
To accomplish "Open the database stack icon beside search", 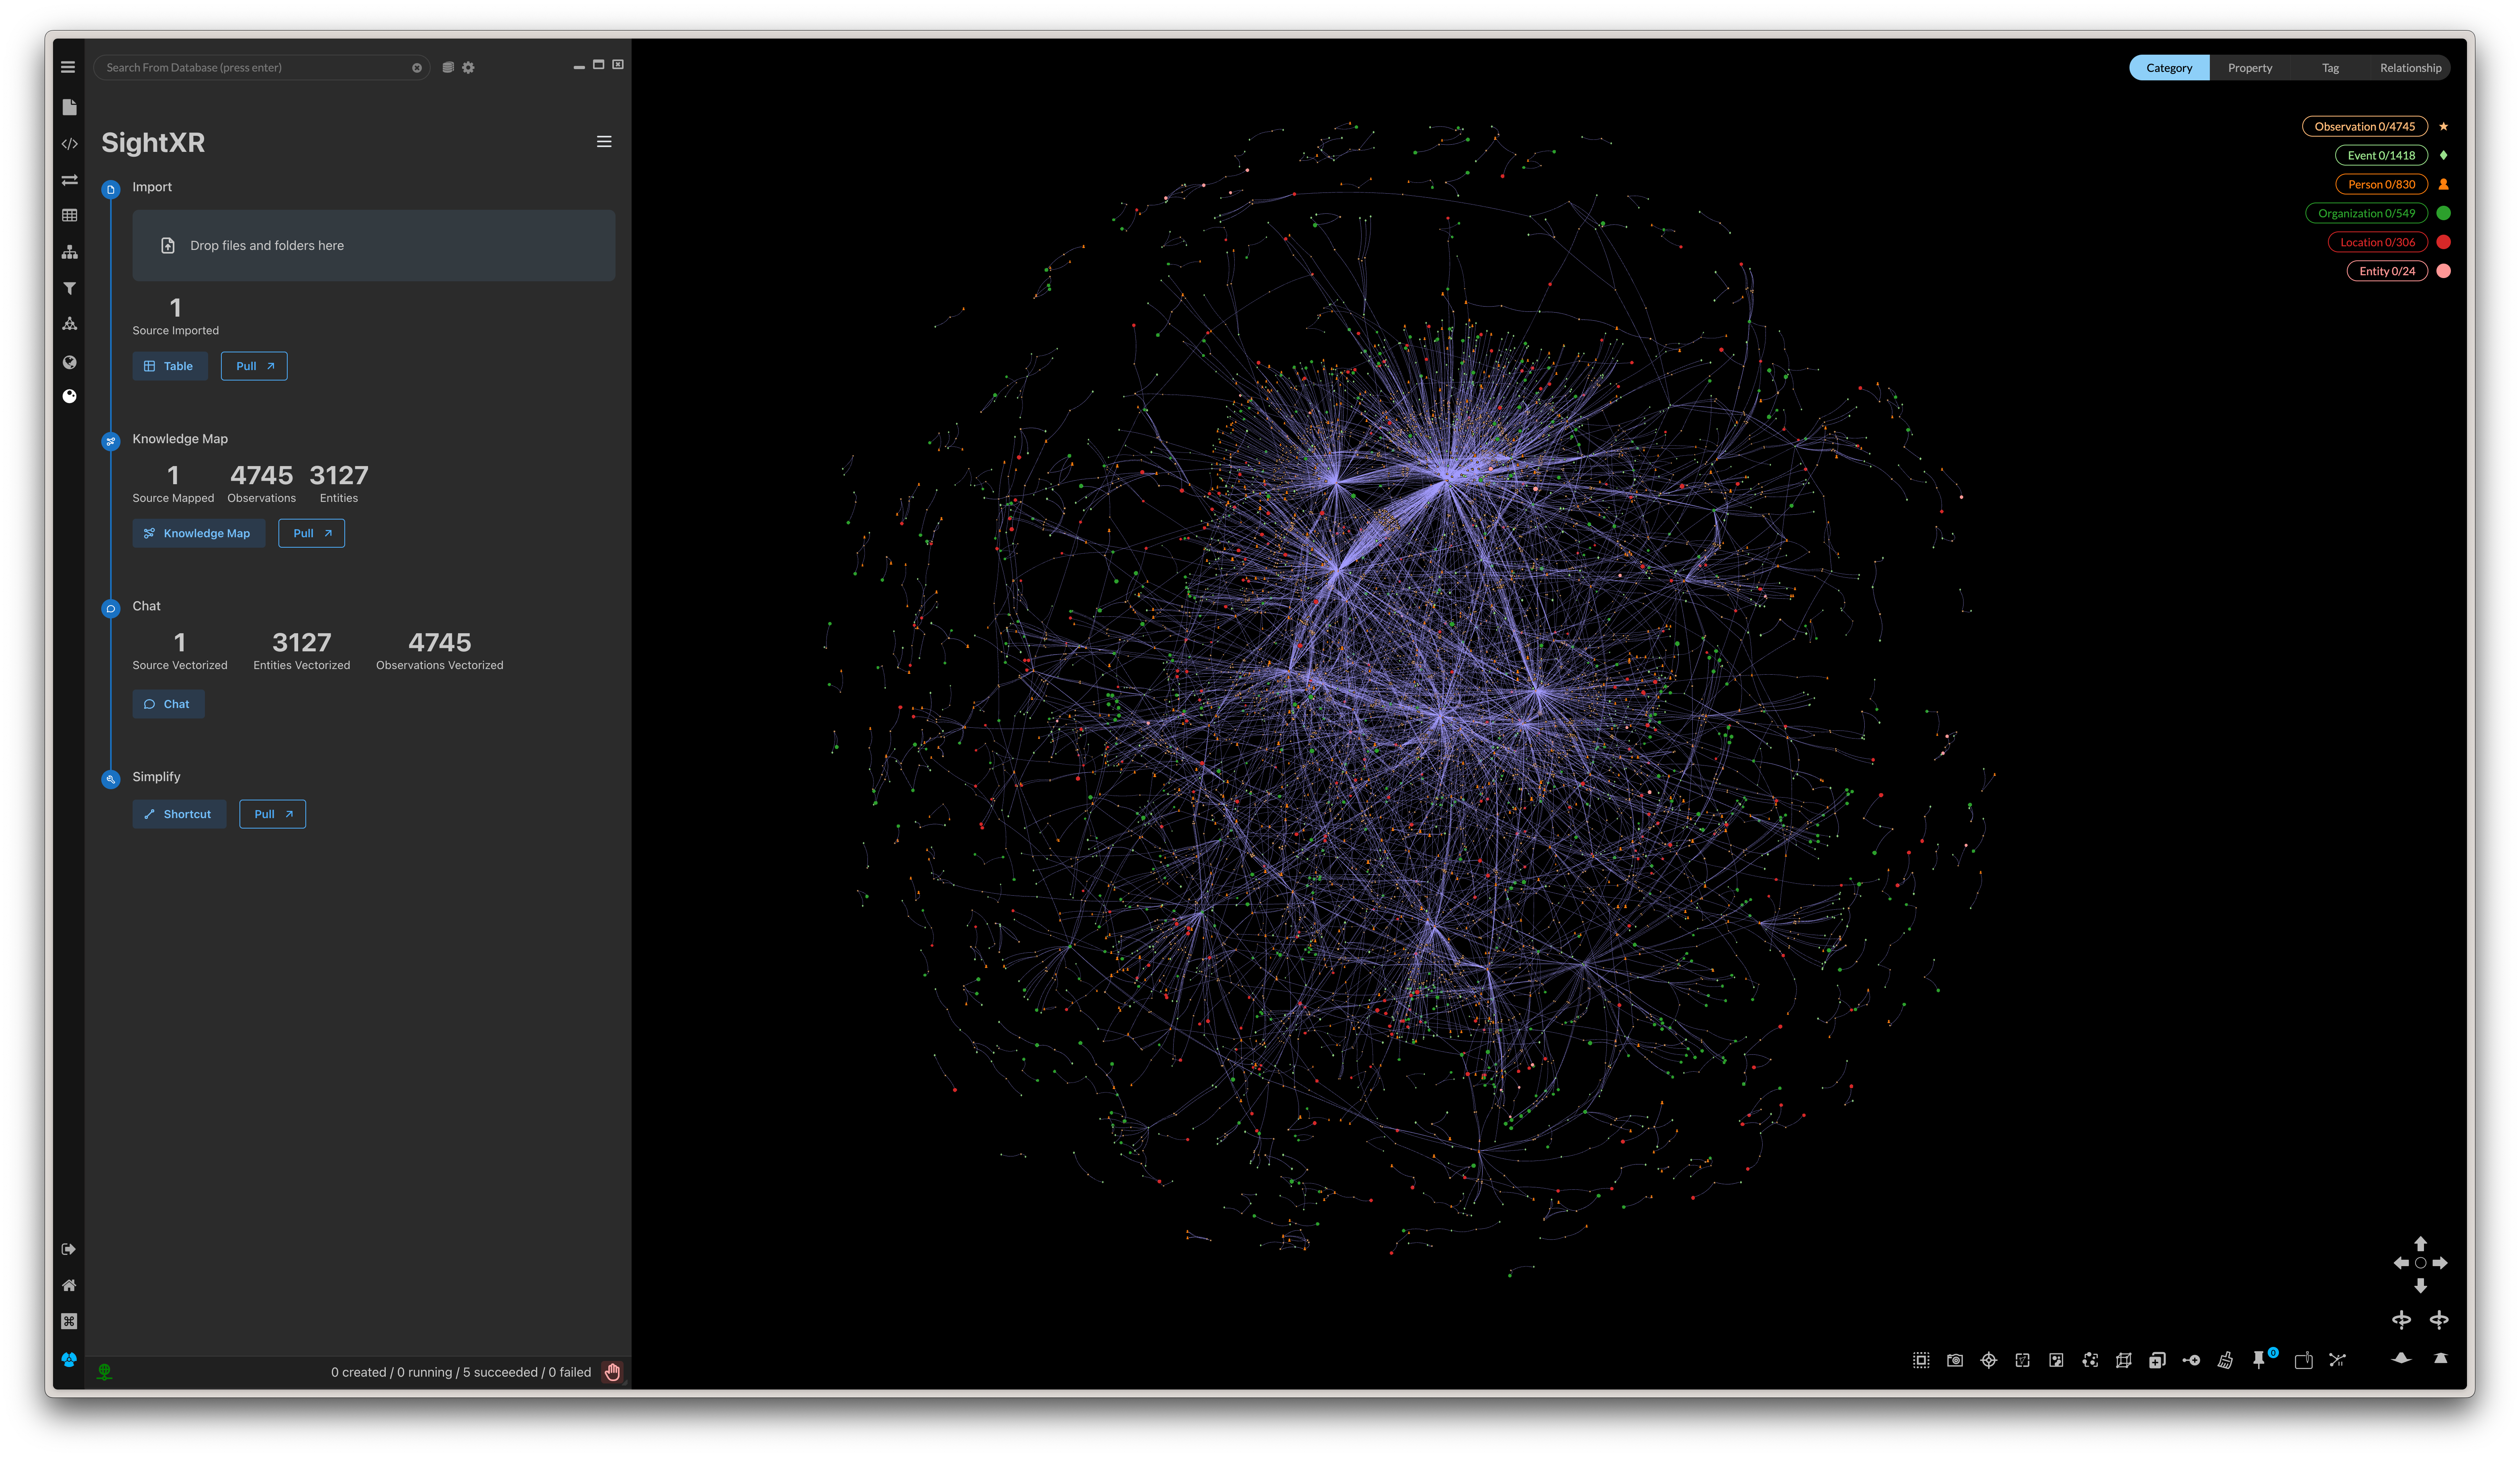I will (x=448, y=68).
